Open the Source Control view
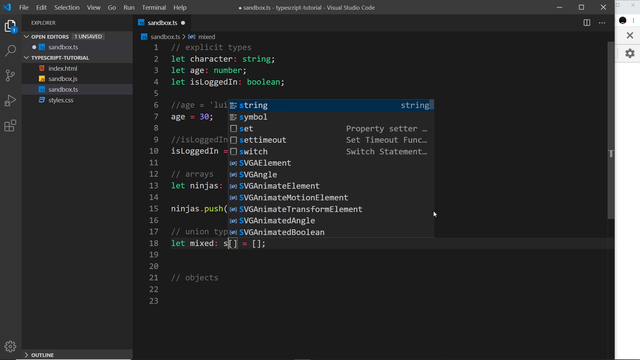Screen dimensions: 640x360 point(10,76)
